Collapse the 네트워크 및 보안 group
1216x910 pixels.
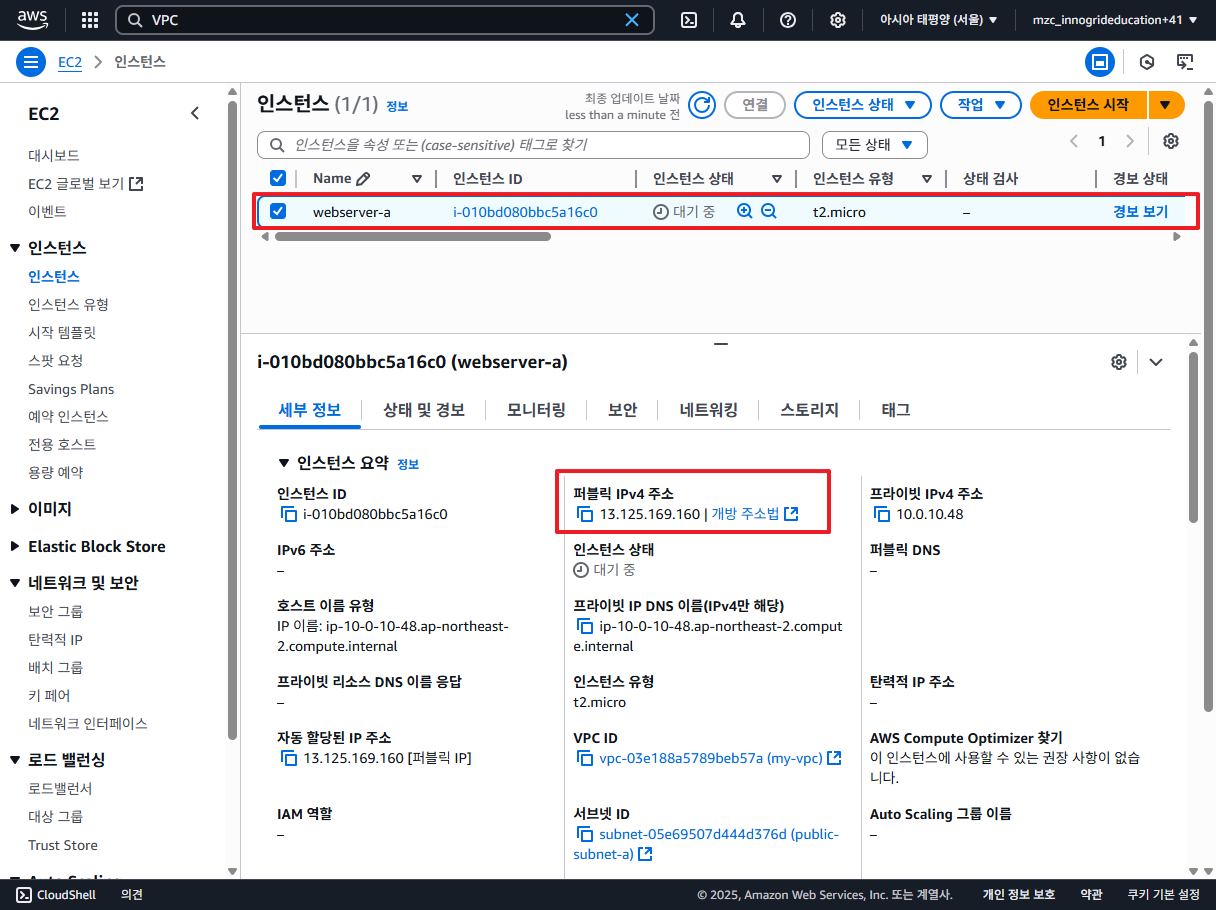(x=15, y=583)
